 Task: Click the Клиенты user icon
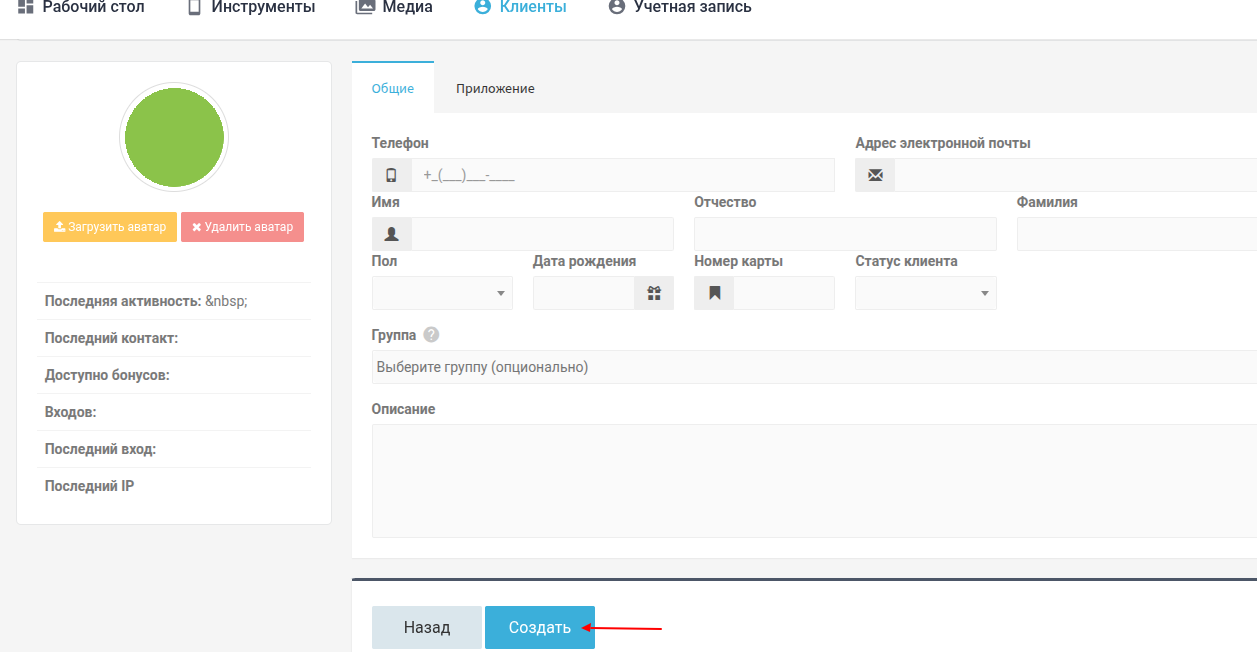[x=482, y=7]
